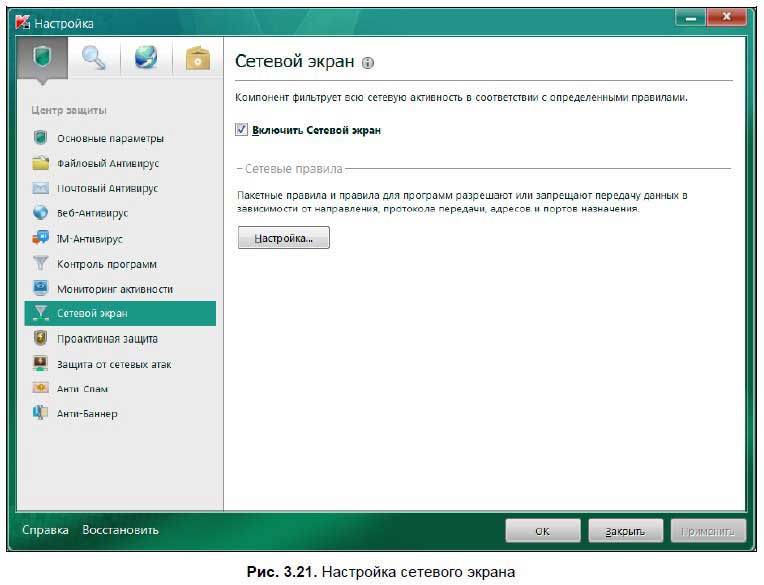Click the Основные параметры shield icon
Image resolution: width=764 pixels, height=585 pixels.
(40, 138)
